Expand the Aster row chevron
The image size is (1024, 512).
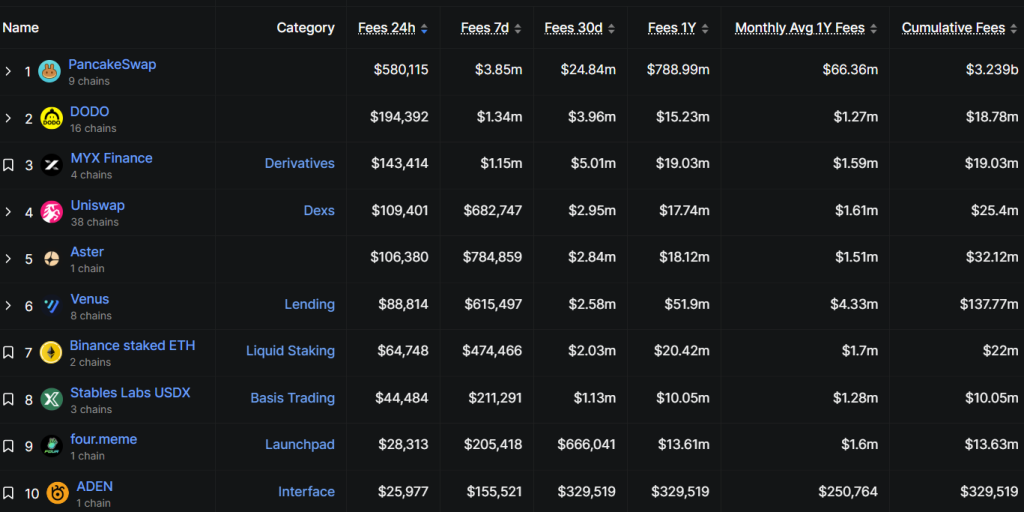[x=8, y=259]
